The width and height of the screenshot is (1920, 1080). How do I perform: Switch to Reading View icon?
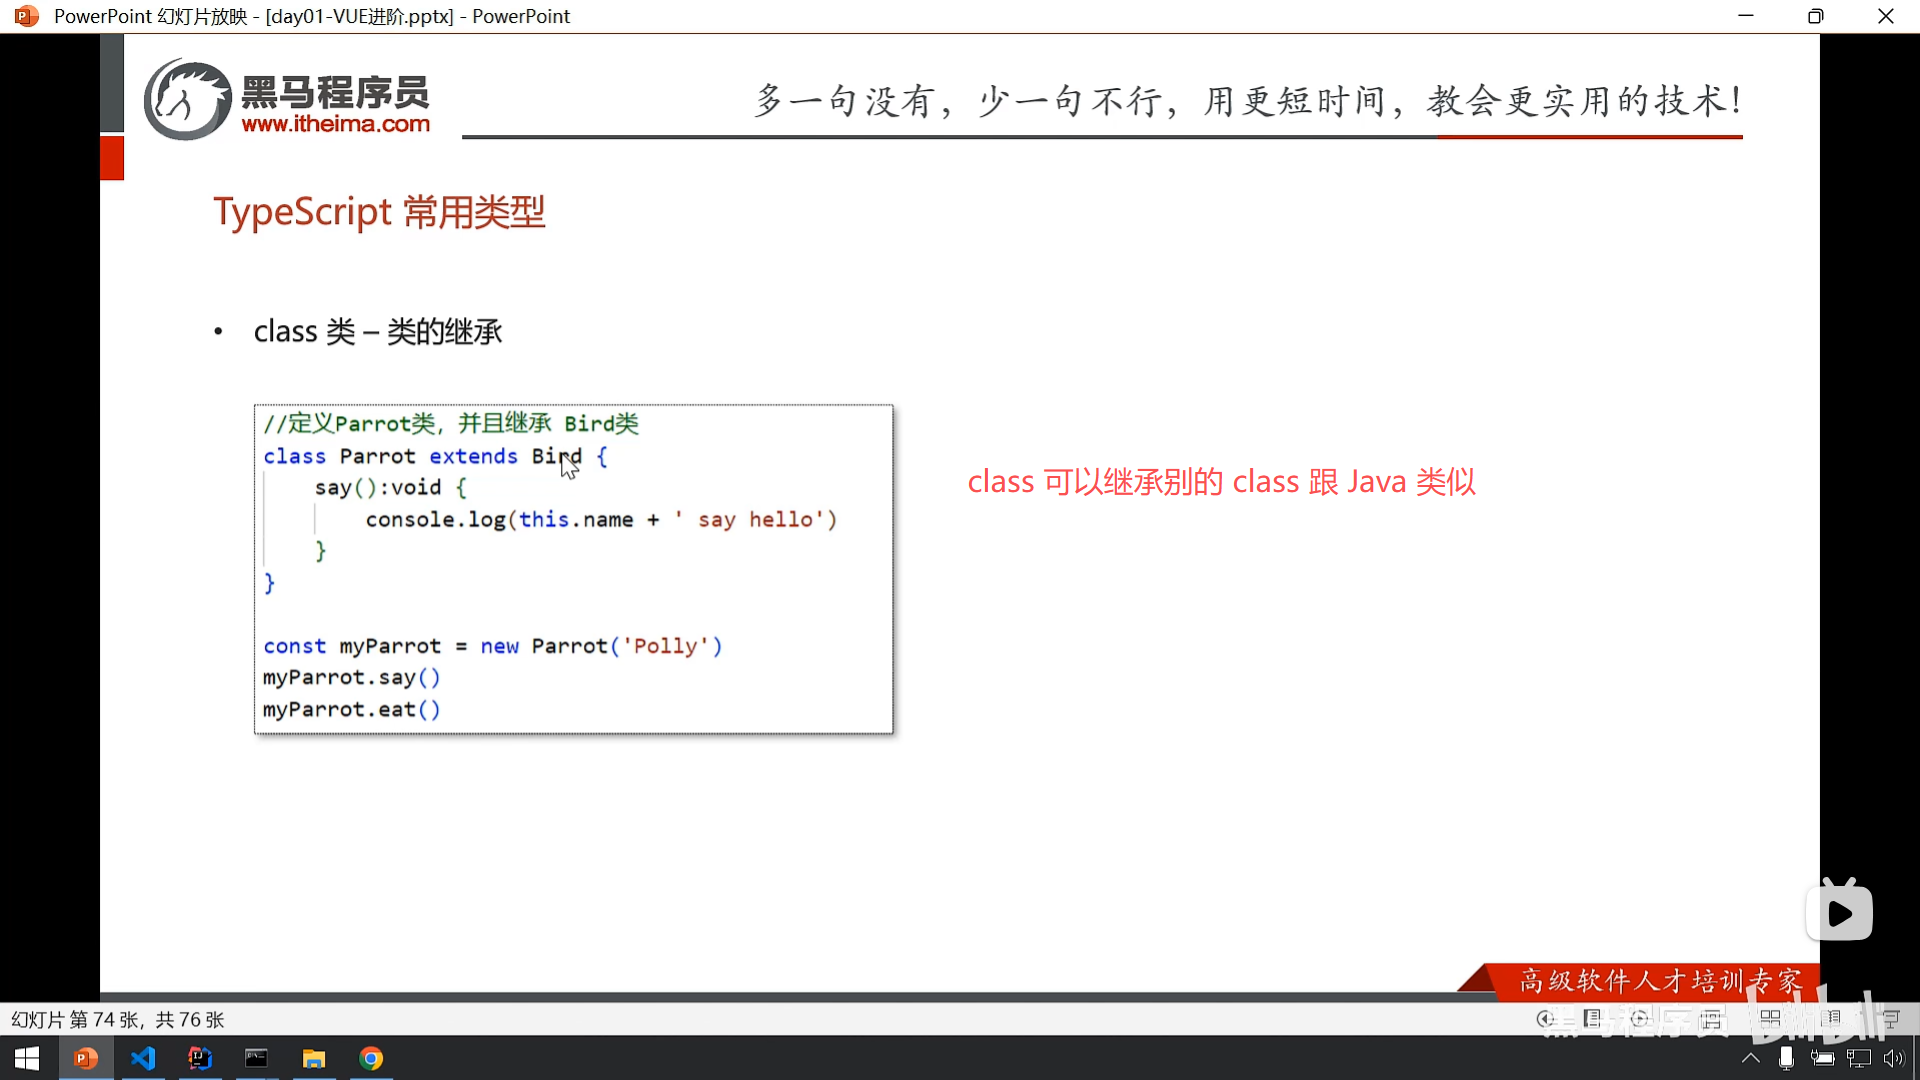click(1830, 1019)
